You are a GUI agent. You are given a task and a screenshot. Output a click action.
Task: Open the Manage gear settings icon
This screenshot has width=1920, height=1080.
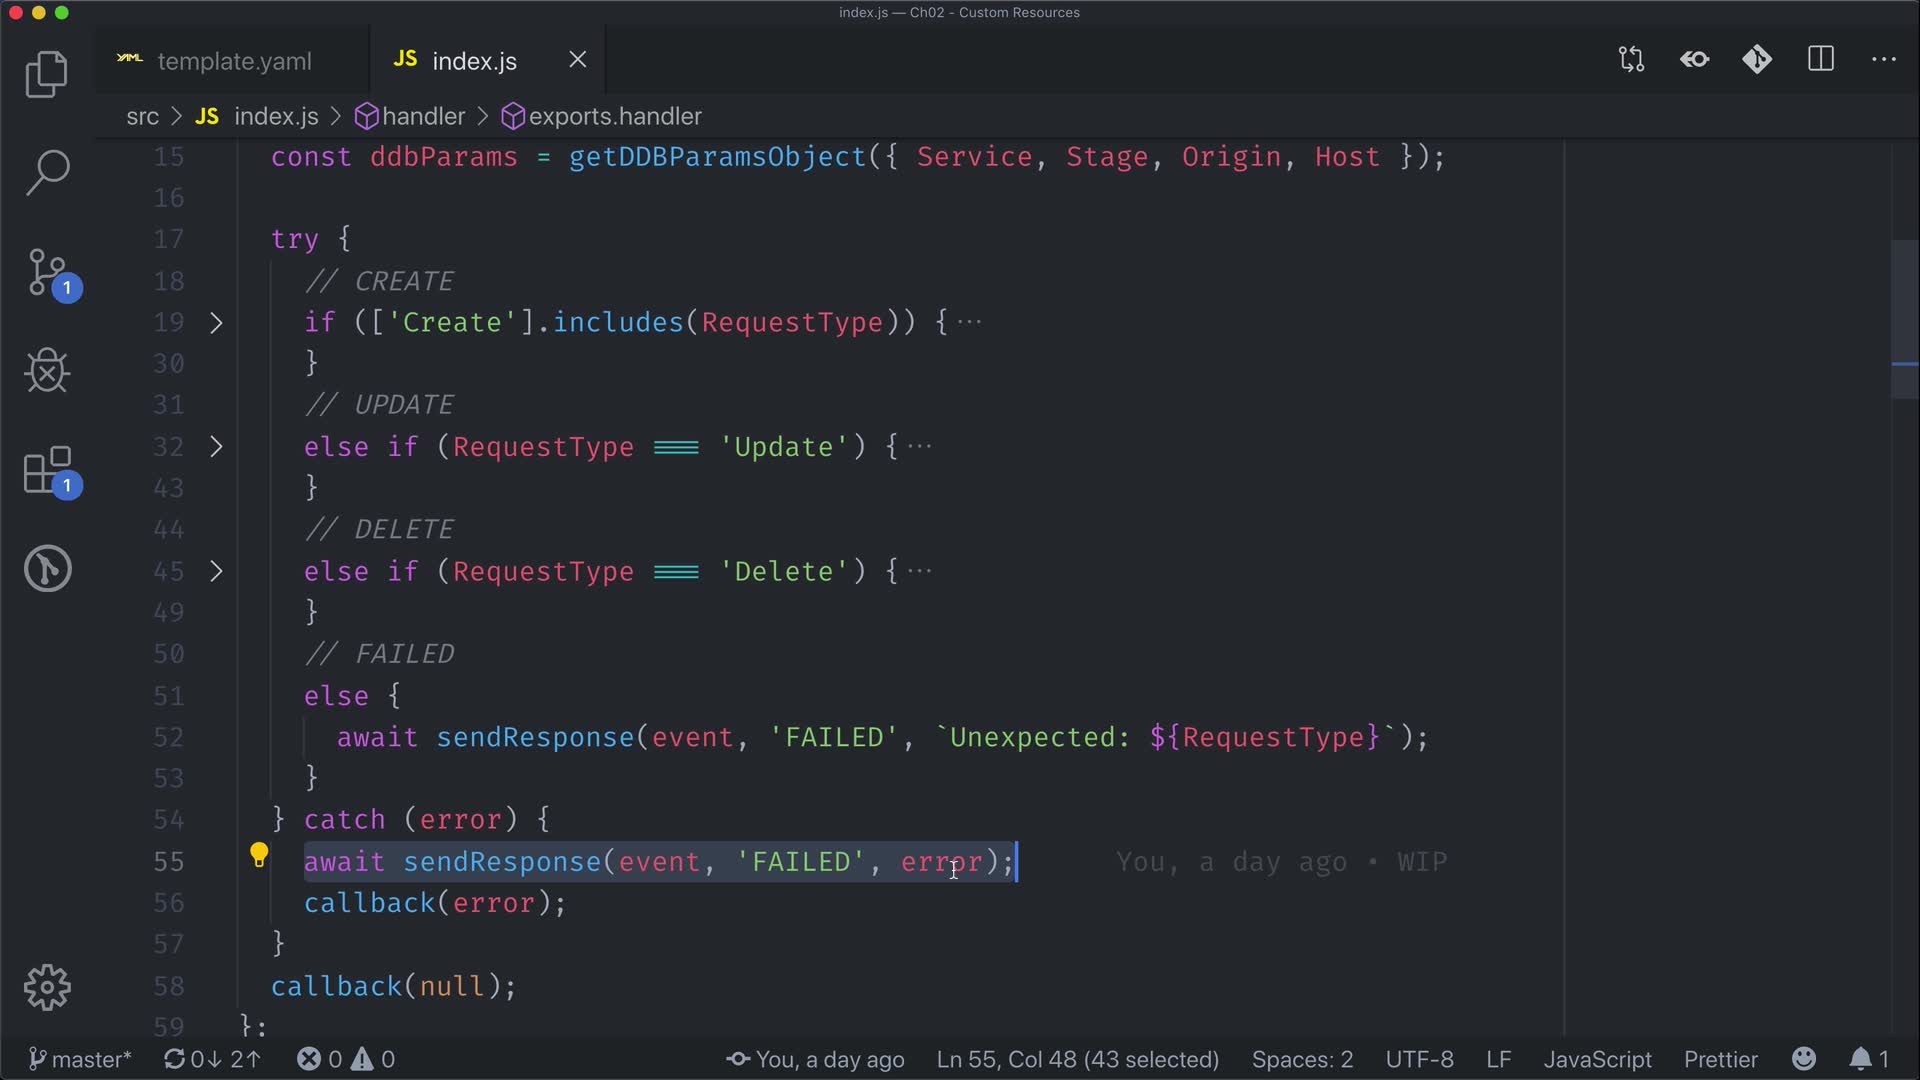(x=47, y=987)
